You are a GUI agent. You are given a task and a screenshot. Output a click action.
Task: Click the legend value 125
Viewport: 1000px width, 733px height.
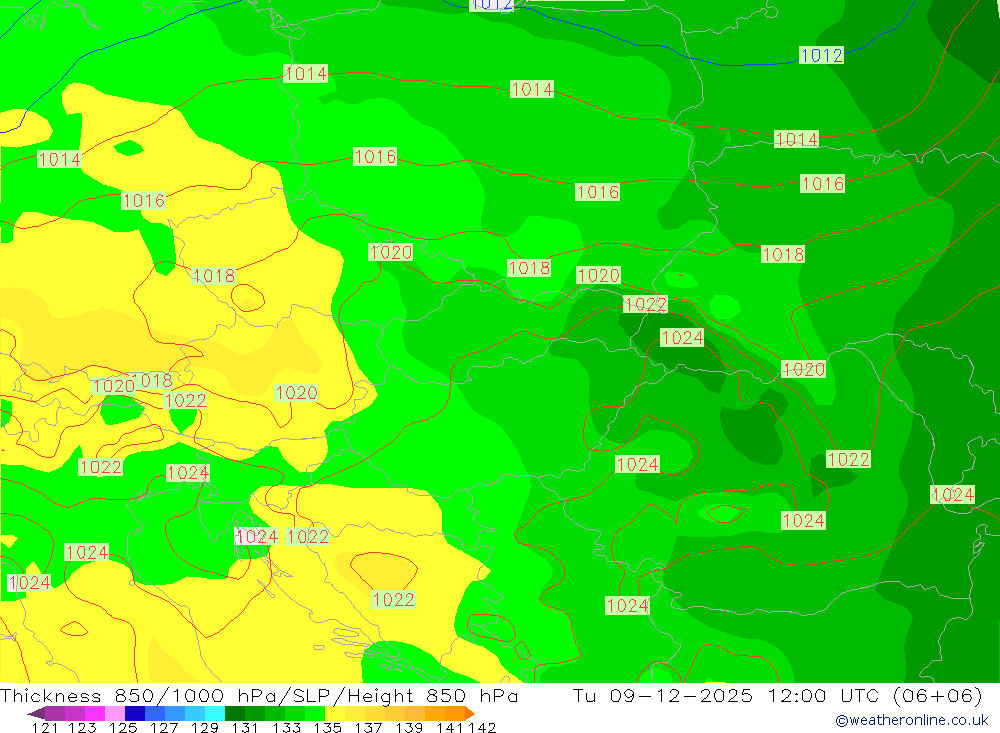click(123, 728)
